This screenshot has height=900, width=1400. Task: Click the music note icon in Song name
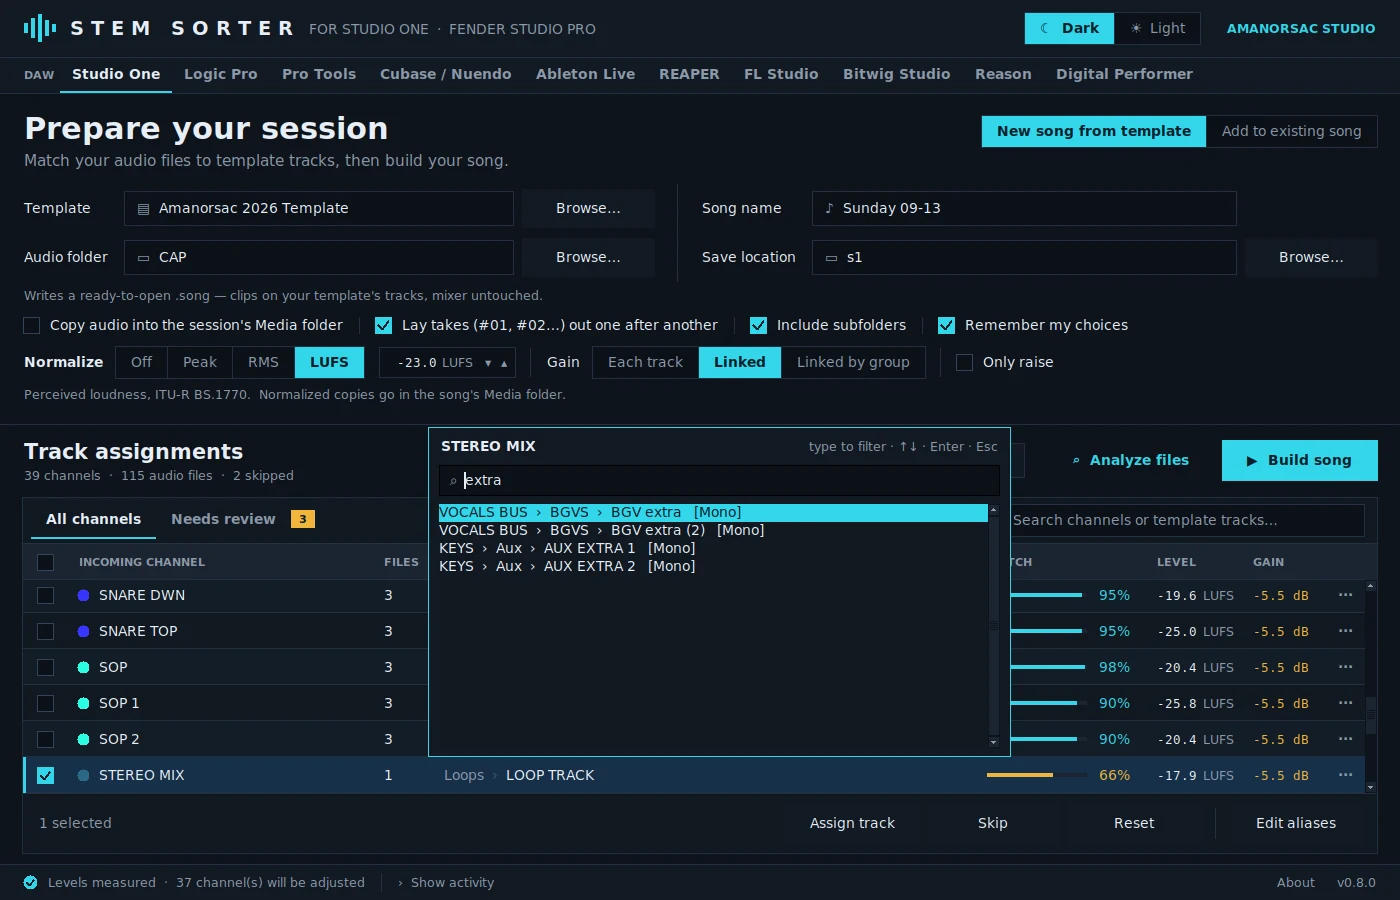tap(829, 208)
